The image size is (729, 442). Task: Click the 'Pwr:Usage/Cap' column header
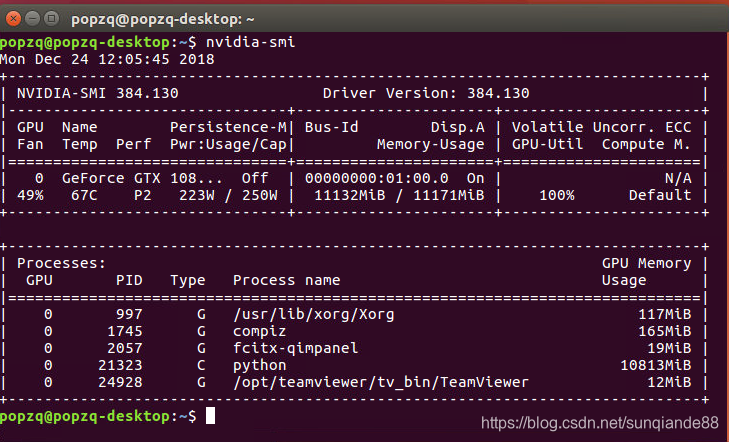[228, 145]
